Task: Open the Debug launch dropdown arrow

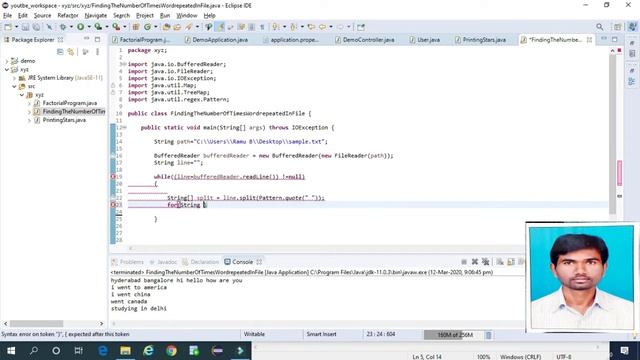Action: 71,27
